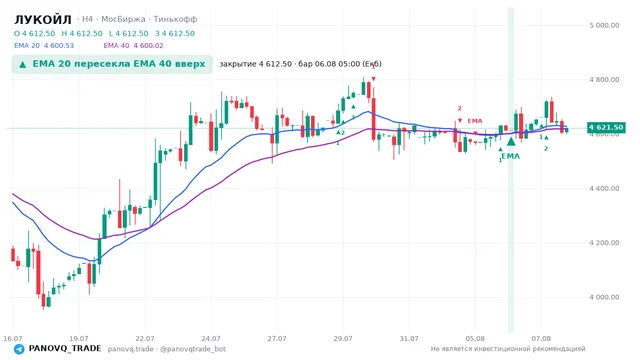Image resolution: width=640 pixels, height=360 pixels.
Task: Click the red down triangle at the price peak
Action: (373, 79)
